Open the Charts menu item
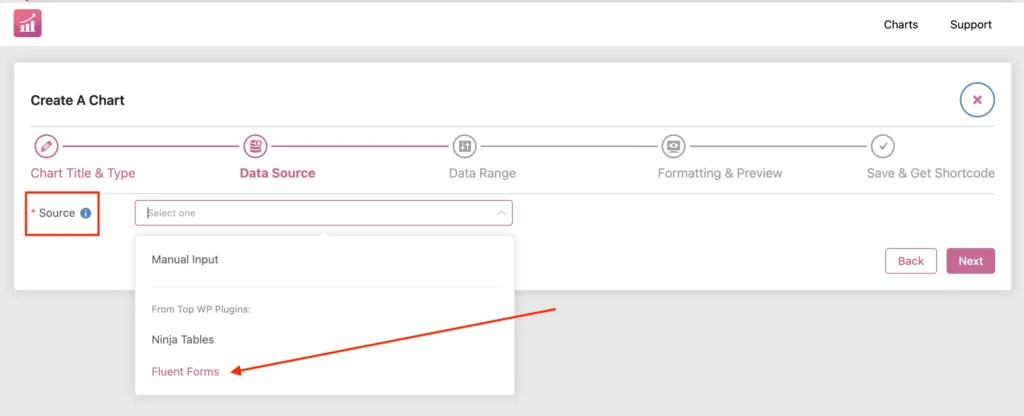 coord(901,25)
